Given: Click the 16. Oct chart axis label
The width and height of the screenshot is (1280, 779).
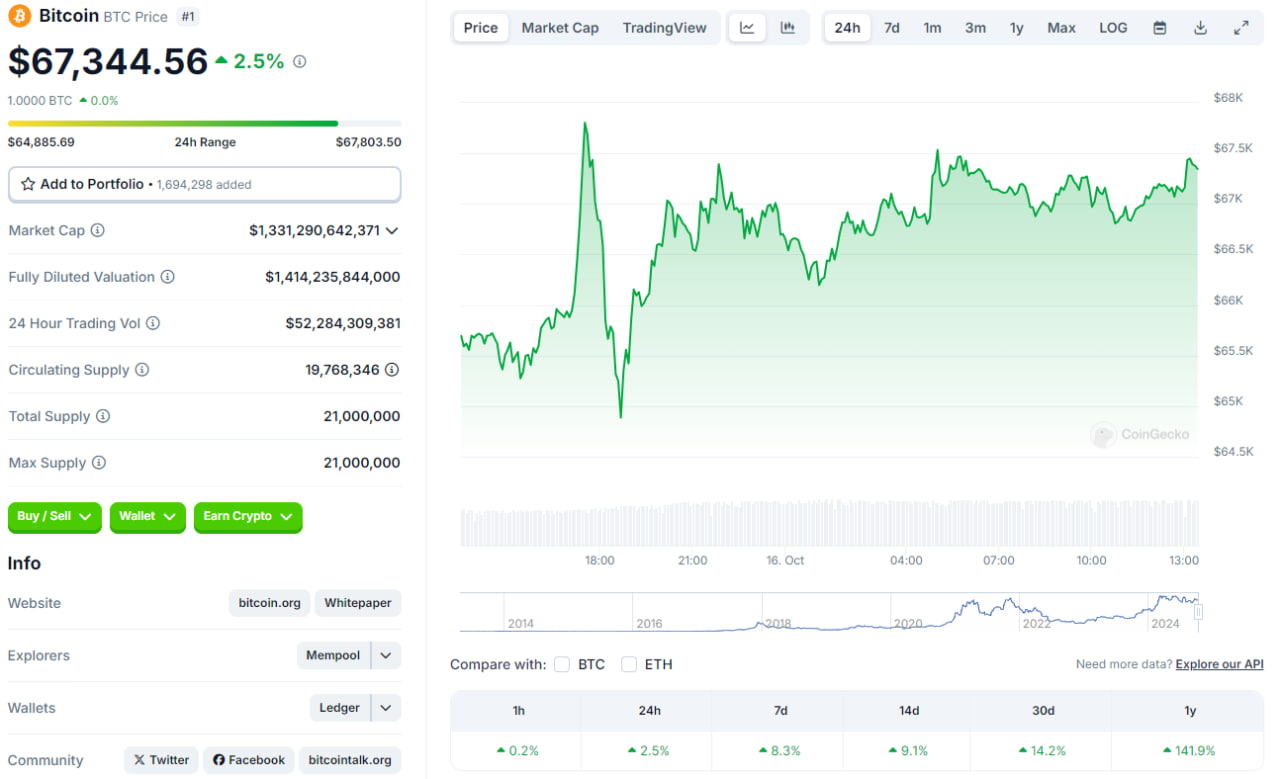Looking at the screenshot, I should pyautogui.click(x=785, y=560).
